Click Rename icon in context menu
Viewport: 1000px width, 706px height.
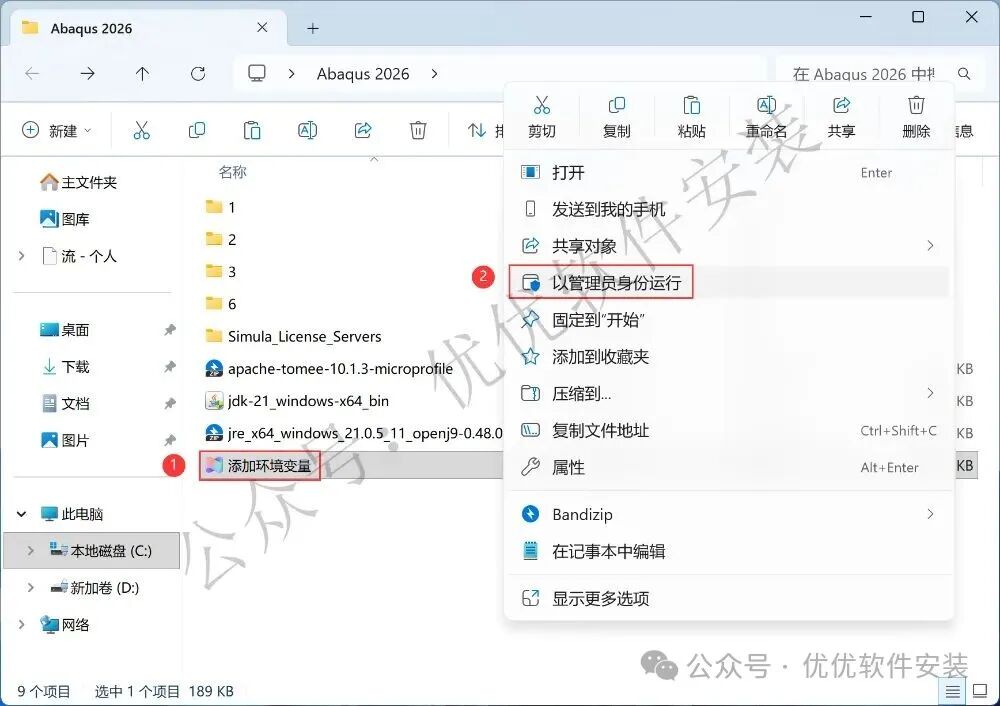pyautogui.click(x=766, y=105)
